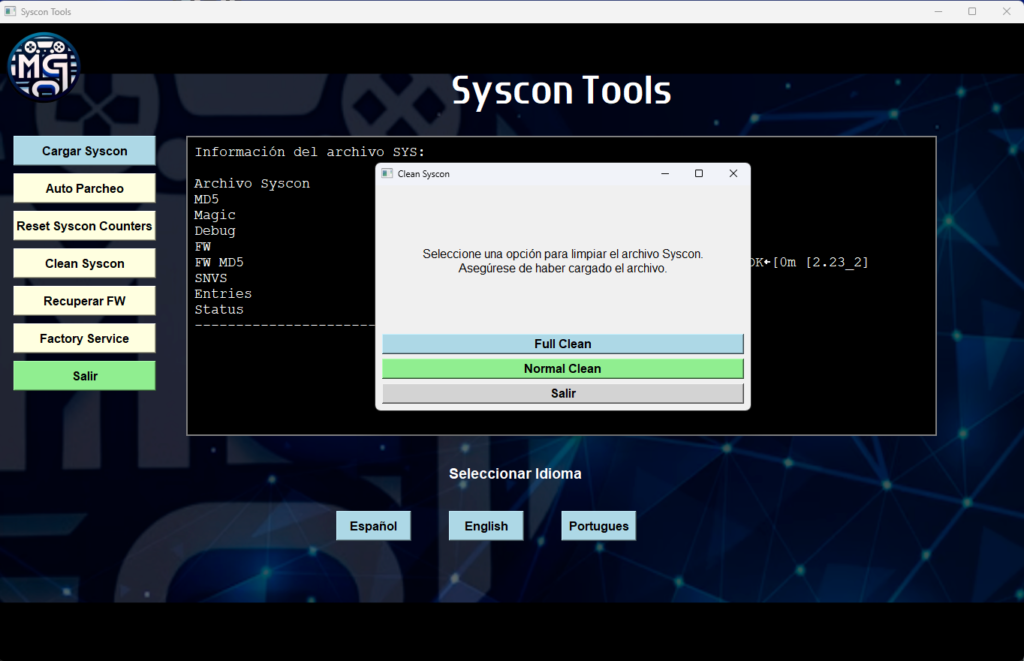Click the Clean Syscon dialog title icon
The height and width of the screenshot is (661, 1024).
point(387,174)
